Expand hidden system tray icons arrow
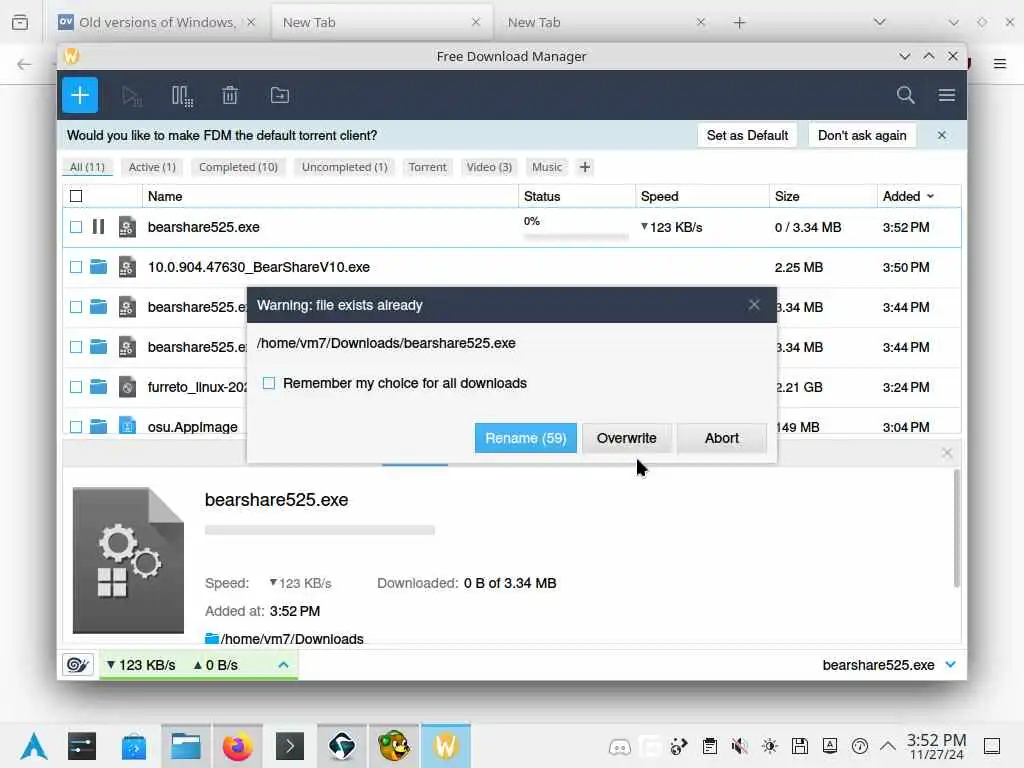This screenshot has width=1024, height=768. click(888, 746)
